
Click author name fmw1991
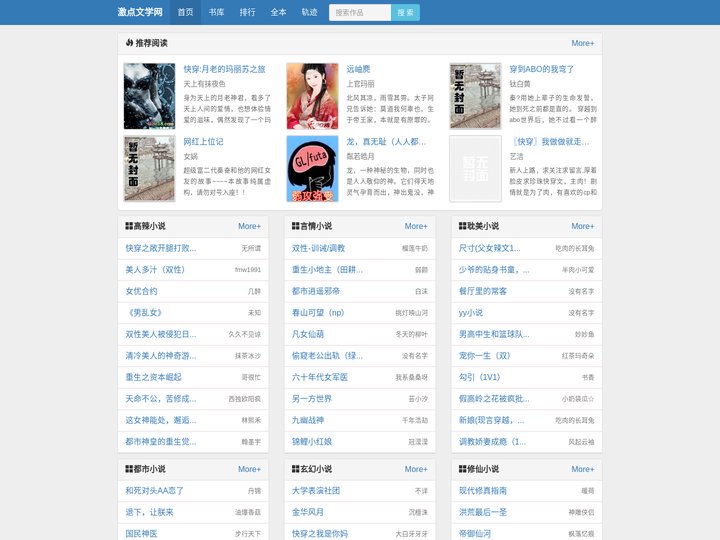pyautogui.click(x=248, y=270)
